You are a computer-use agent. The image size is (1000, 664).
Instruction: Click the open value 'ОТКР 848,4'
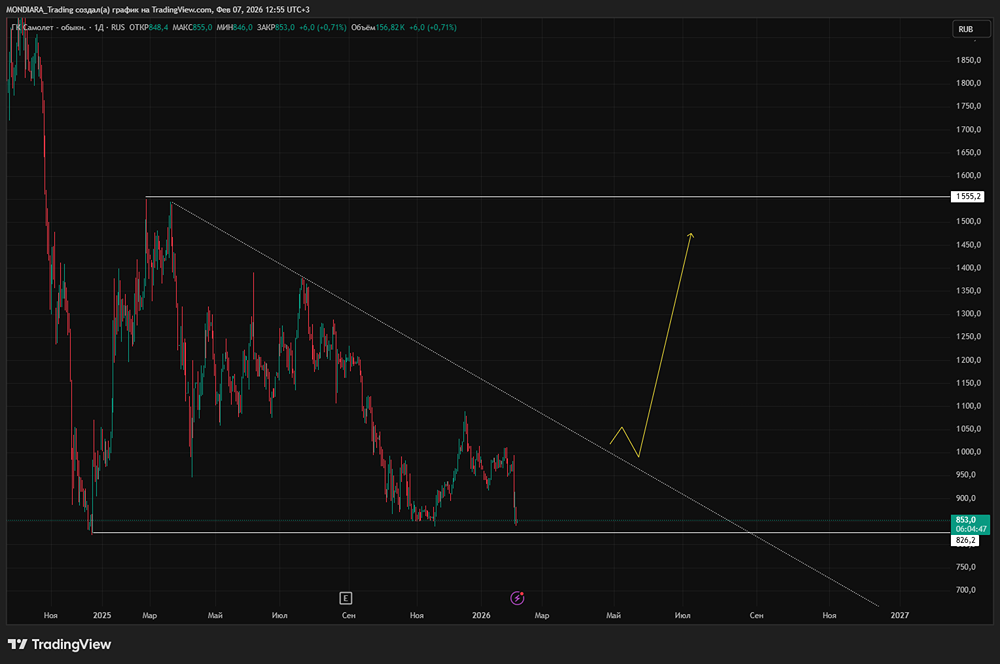(x=149, y=27)
